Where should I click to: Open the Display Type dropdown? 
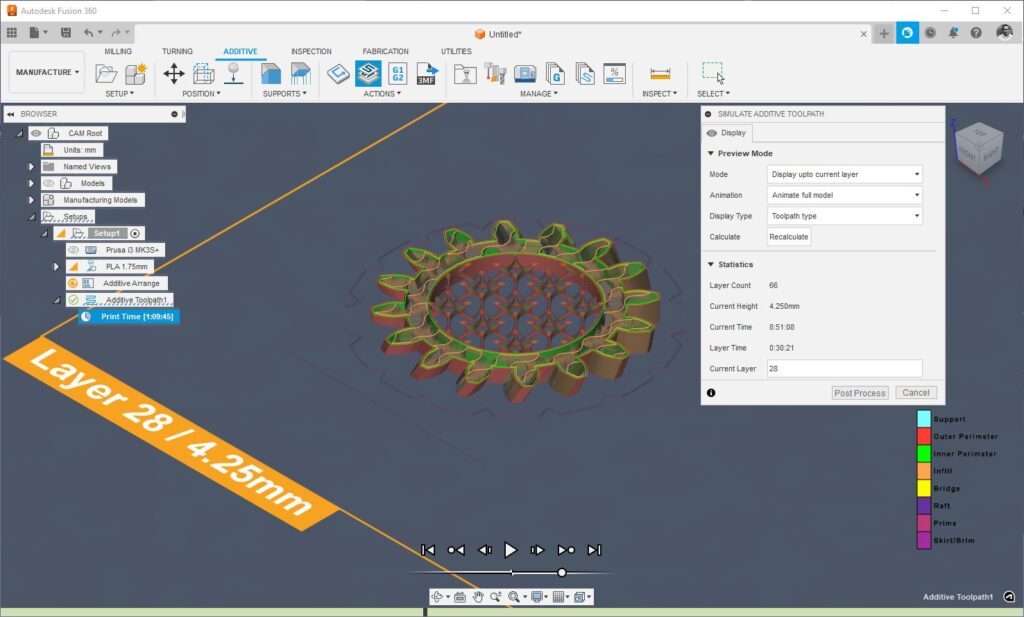[x=844, y=215]
